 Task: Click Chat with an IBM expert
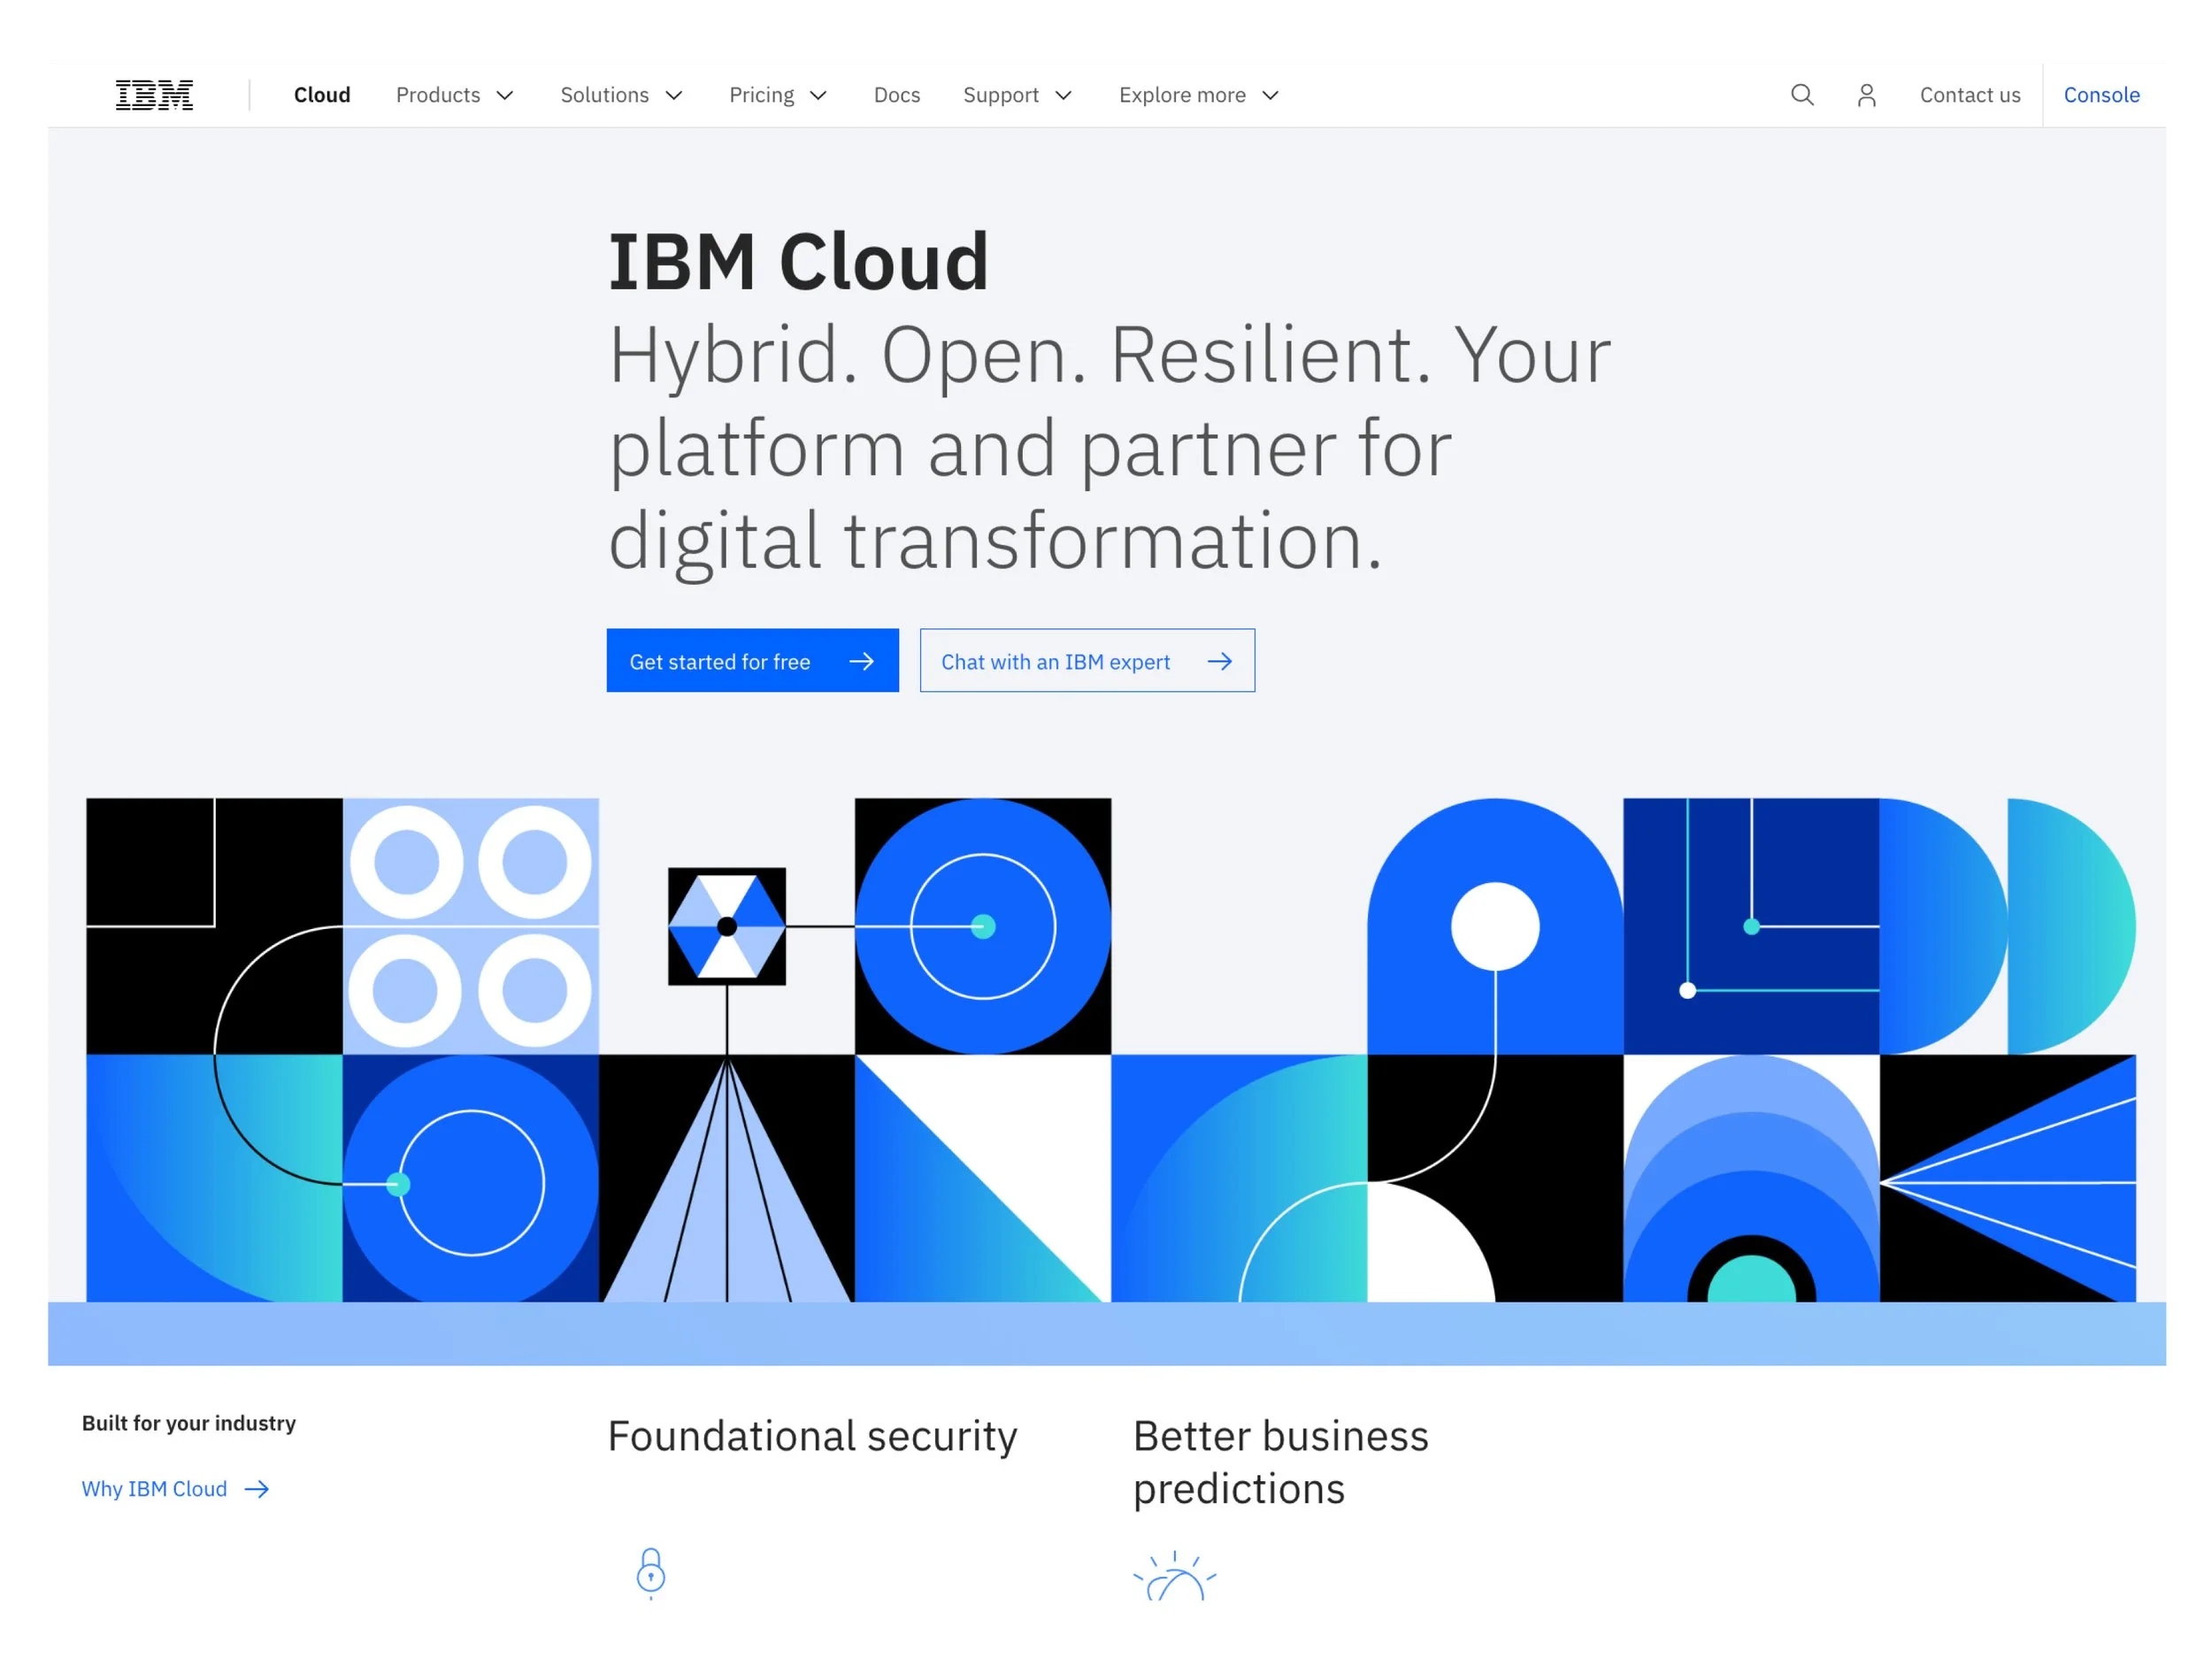[1087, 660]
